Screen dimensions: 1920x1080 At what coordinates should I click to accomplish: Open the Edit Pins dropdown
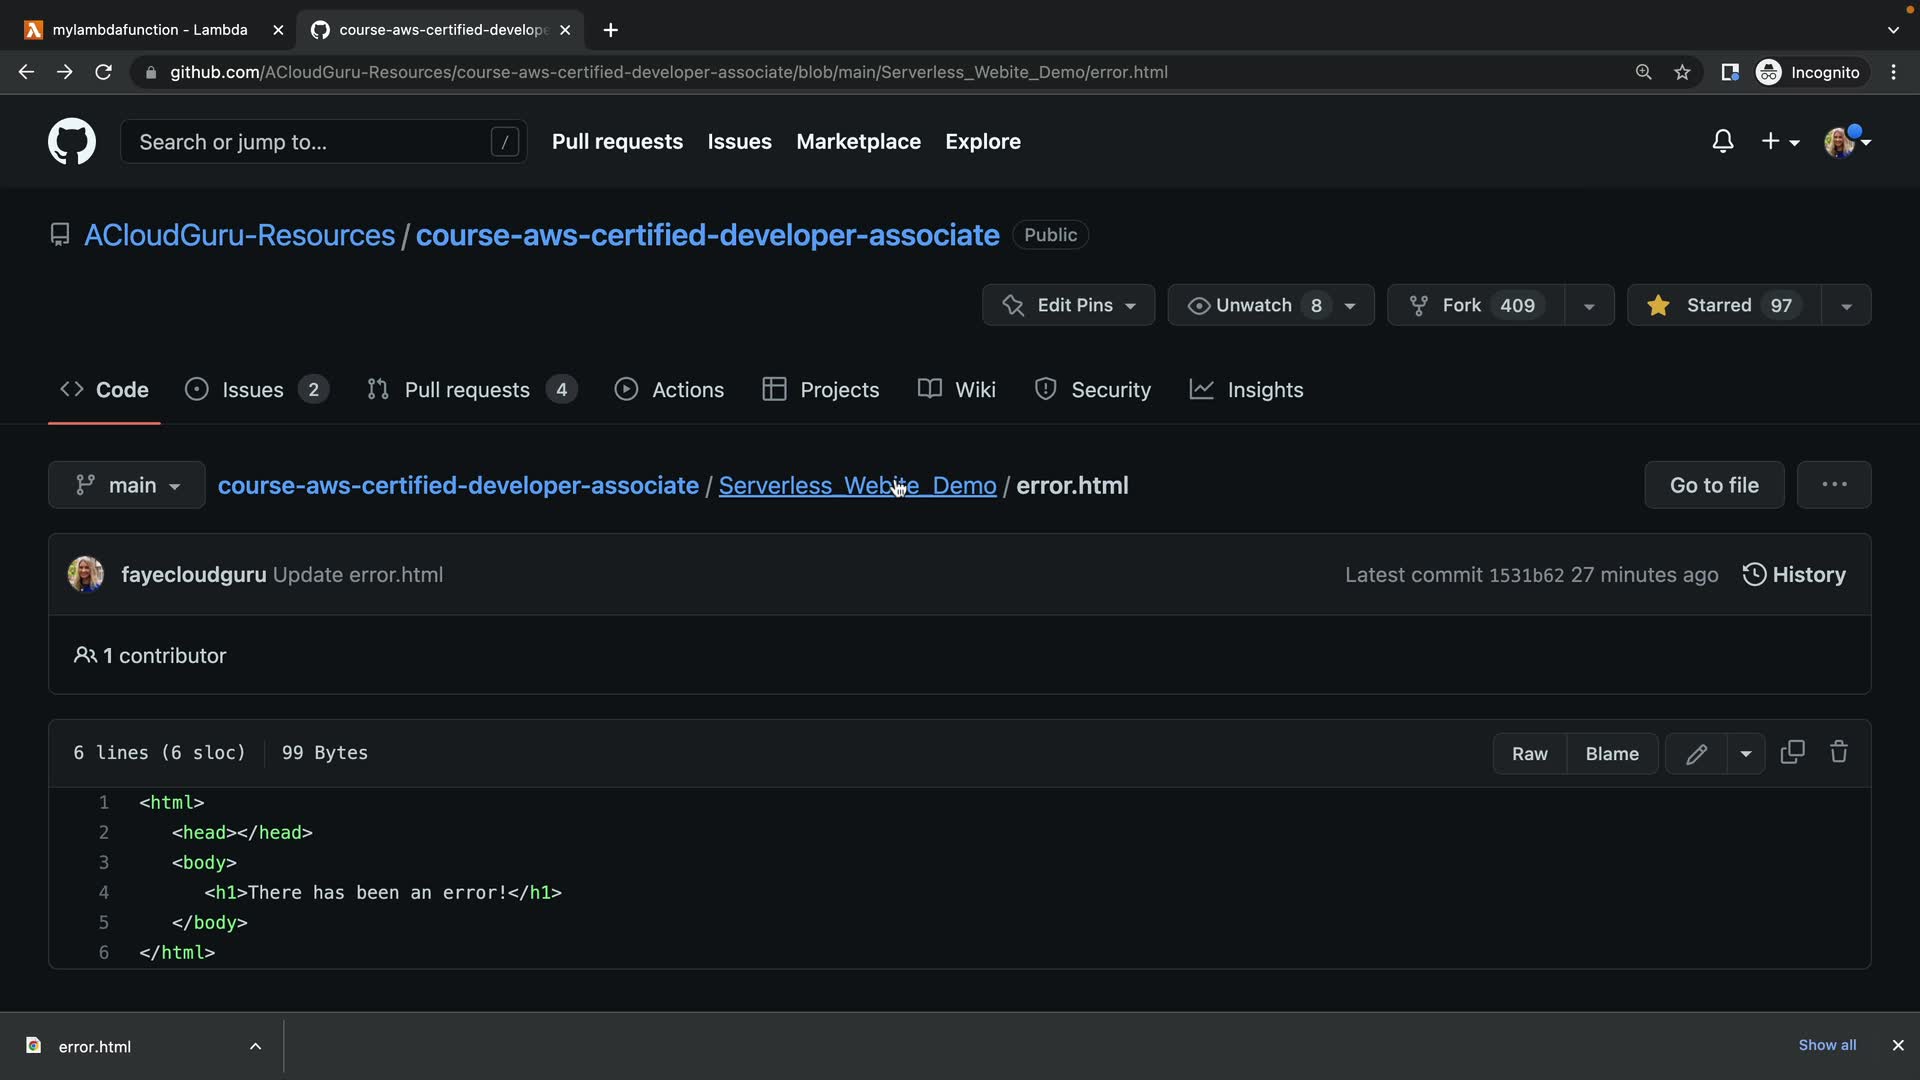[1068, 305]
